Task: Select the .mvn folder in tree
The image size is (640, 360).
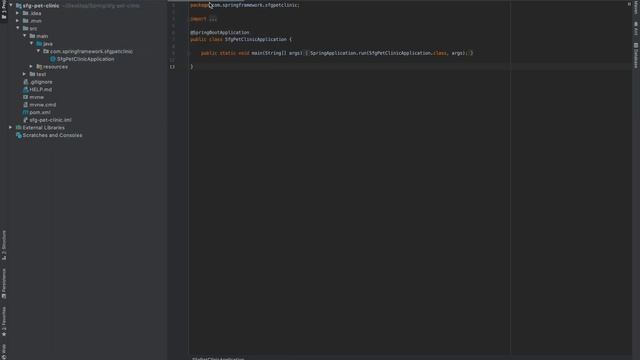Action: pos(36,21)
